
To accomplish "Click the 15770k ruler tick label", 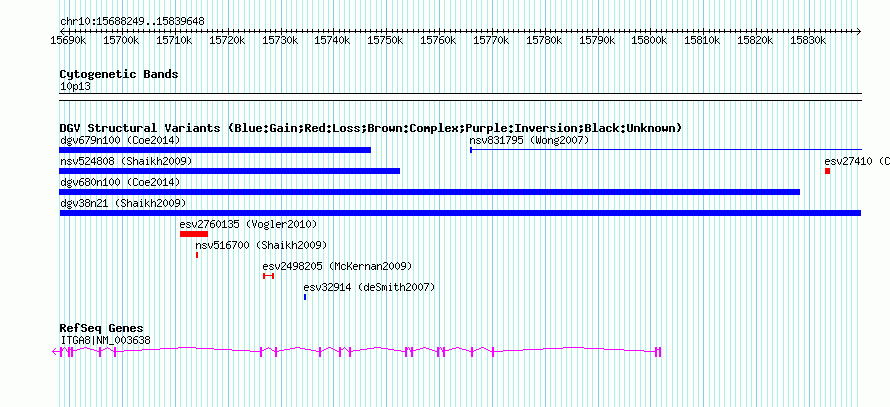I will (x=491, y=41).
